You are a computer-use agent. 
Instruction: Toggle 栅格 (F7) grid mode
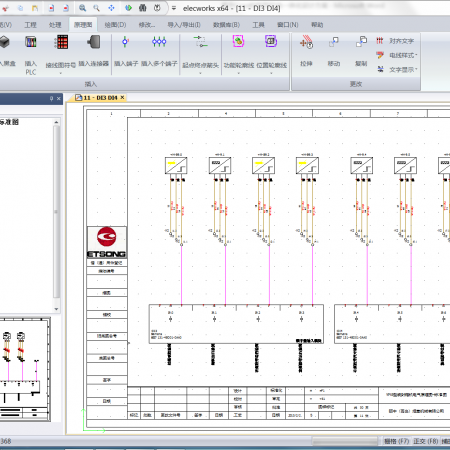tap(397, 441)
